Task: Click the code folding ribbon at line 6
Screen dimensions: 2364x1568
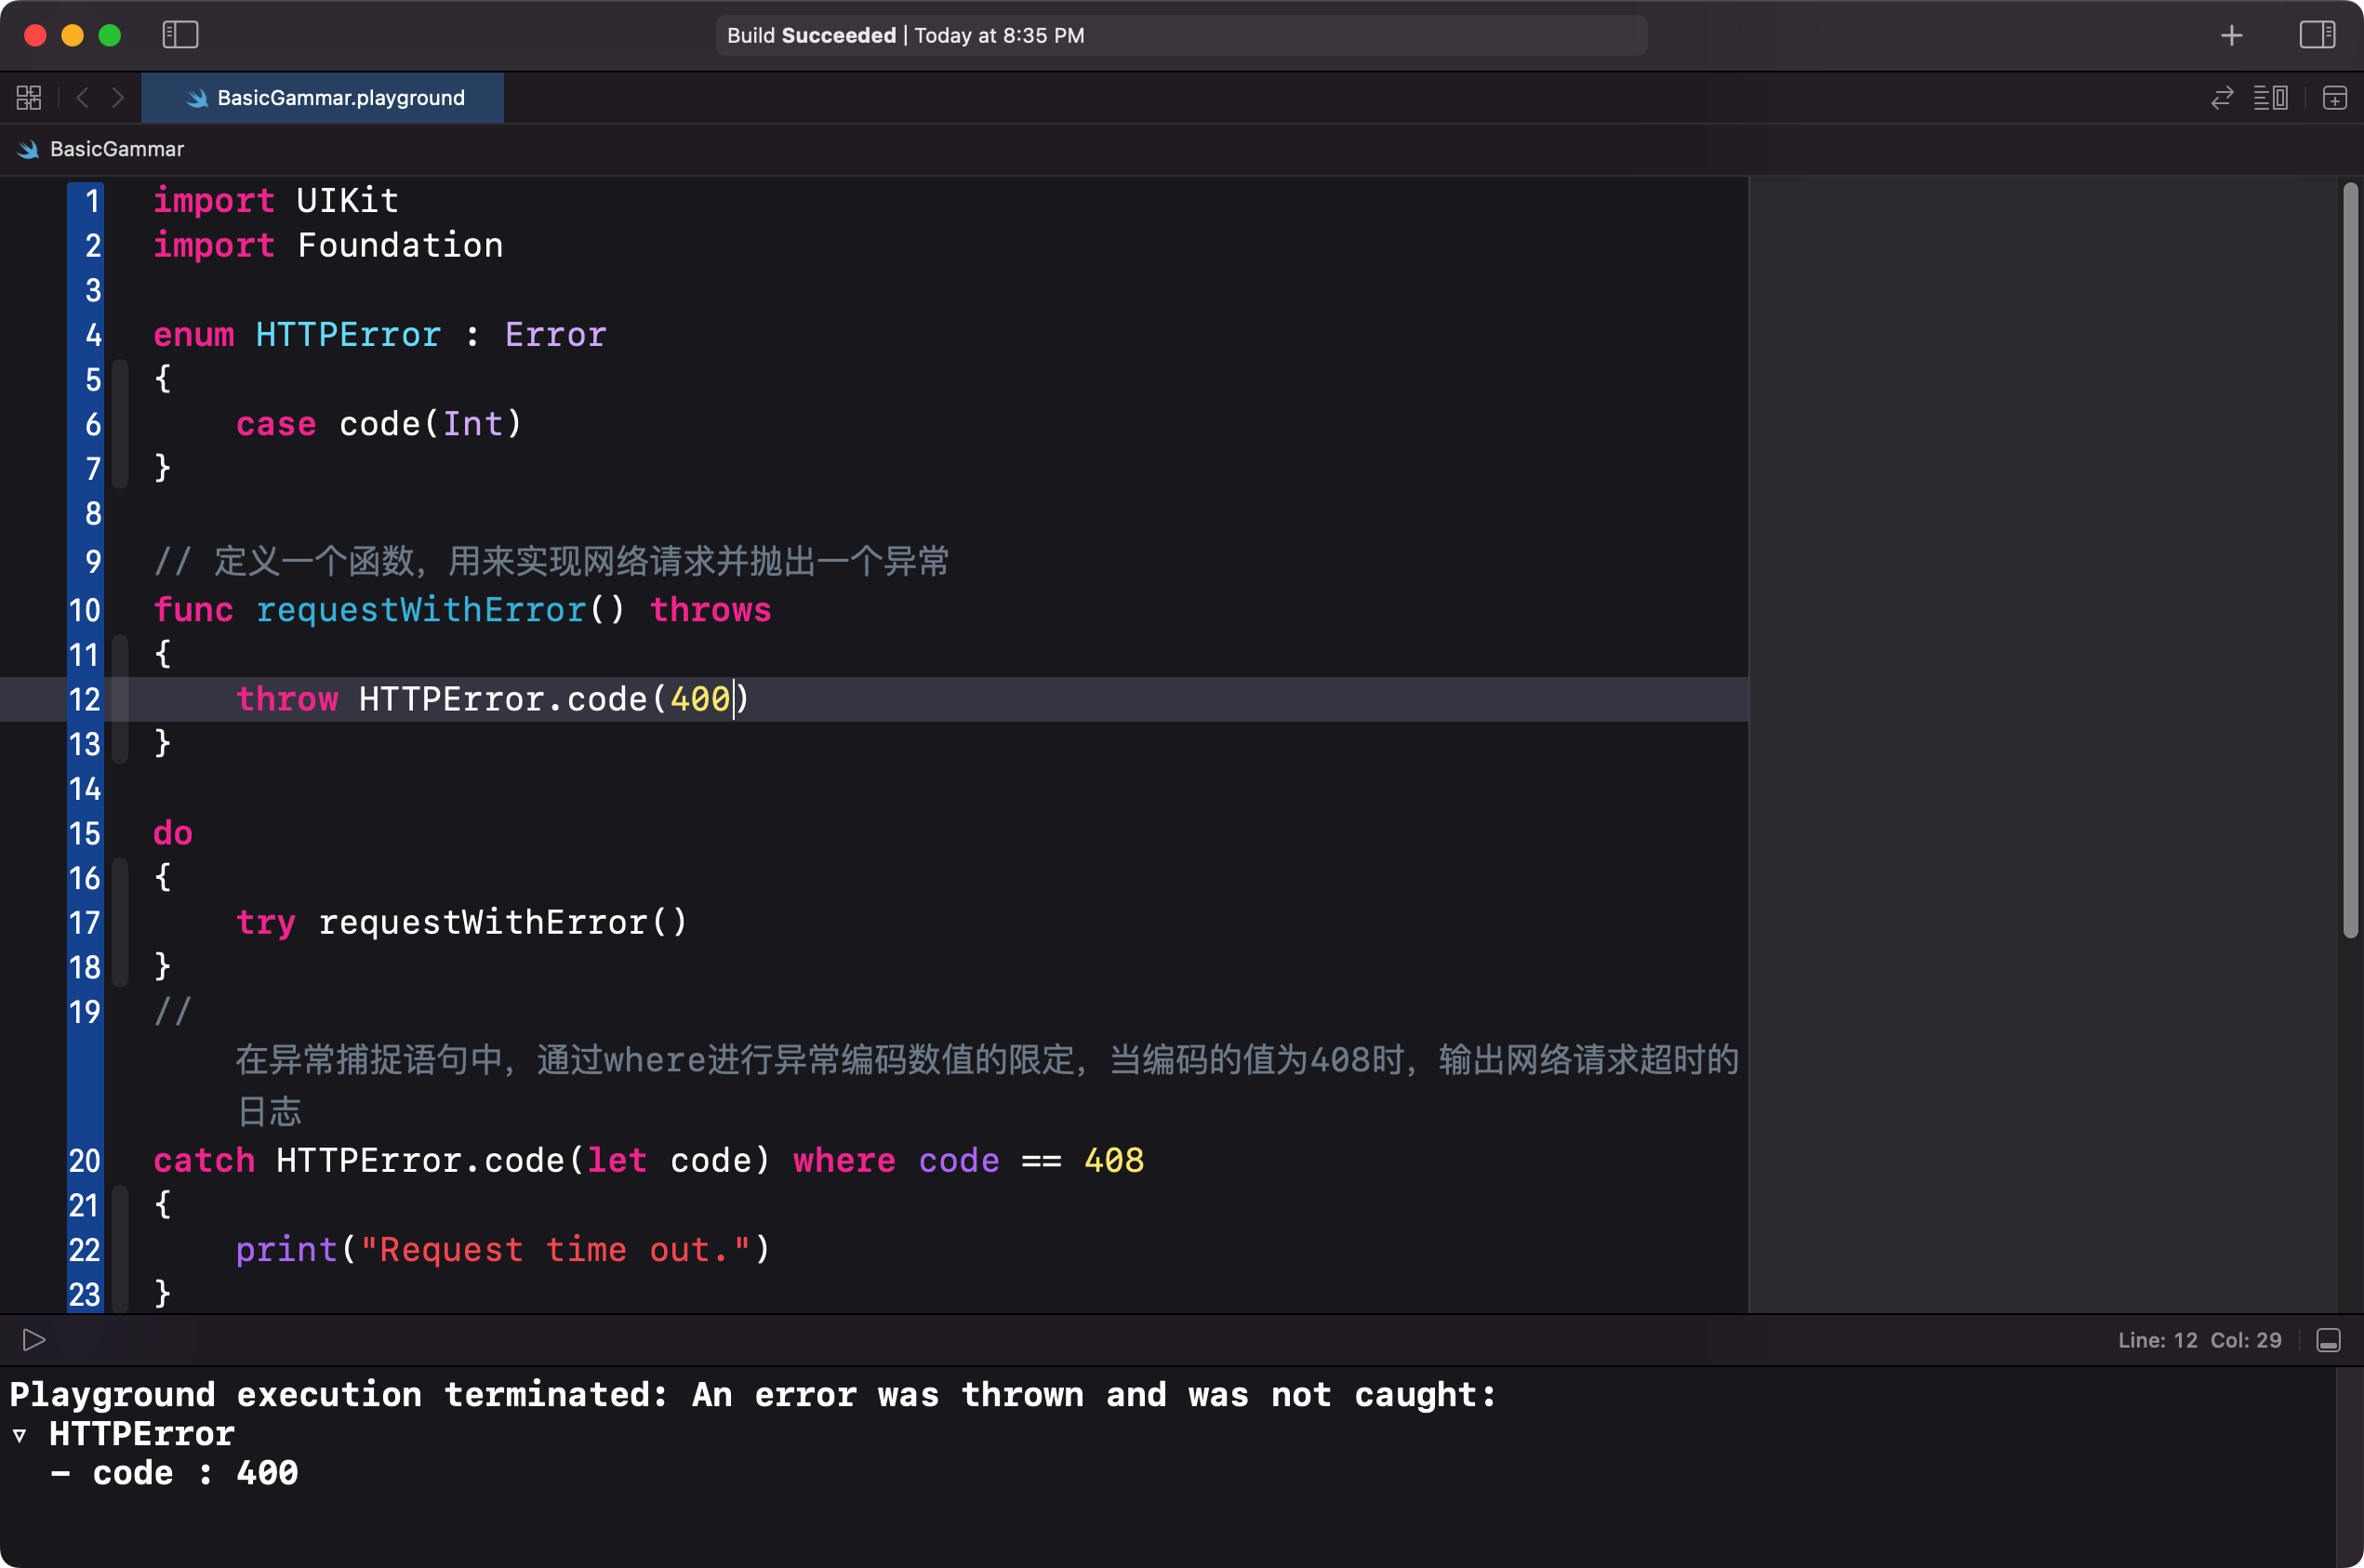Action: (121, 424)
